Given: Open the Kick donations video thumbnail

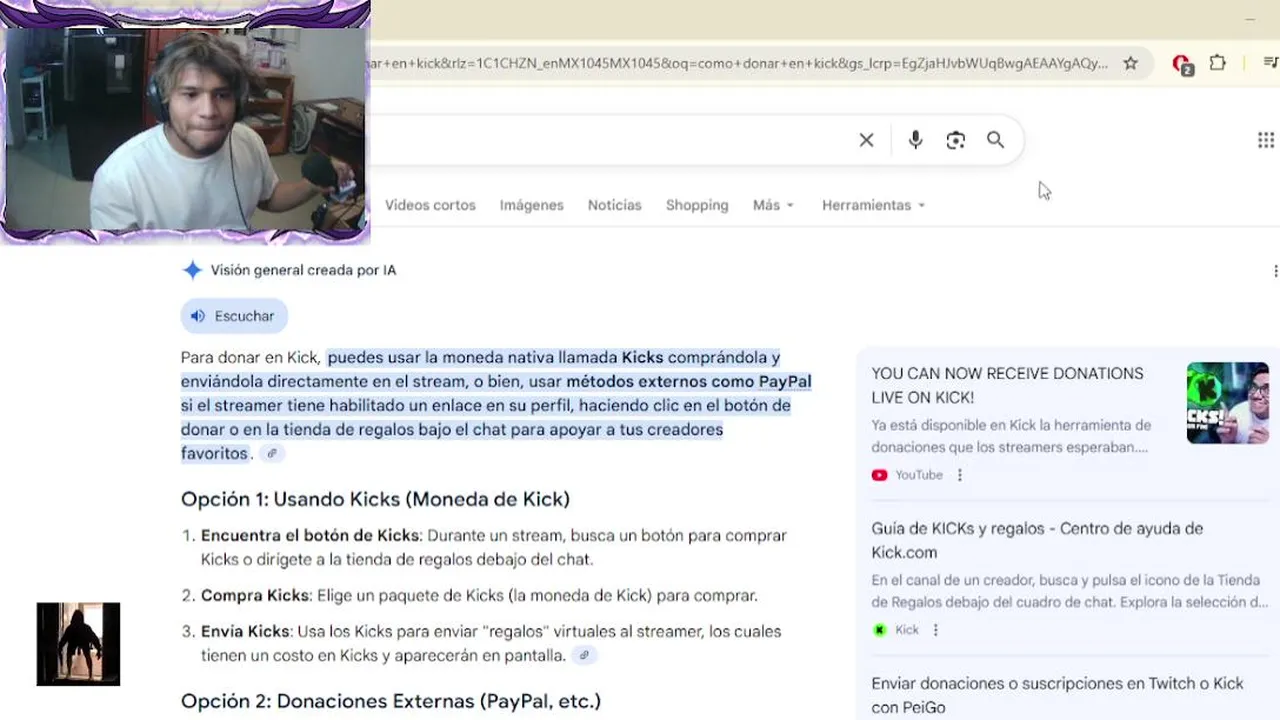Looking at the screenshot, I should [x=1227, y=403].
